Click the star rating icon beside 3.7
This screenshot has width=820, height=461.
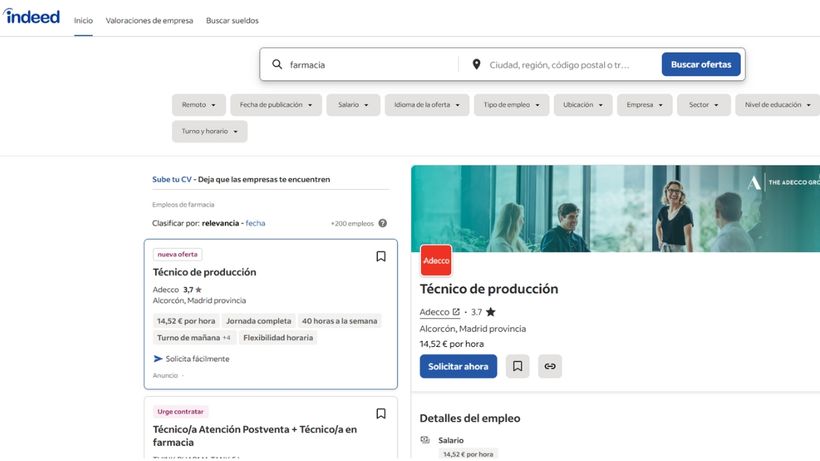490,312
